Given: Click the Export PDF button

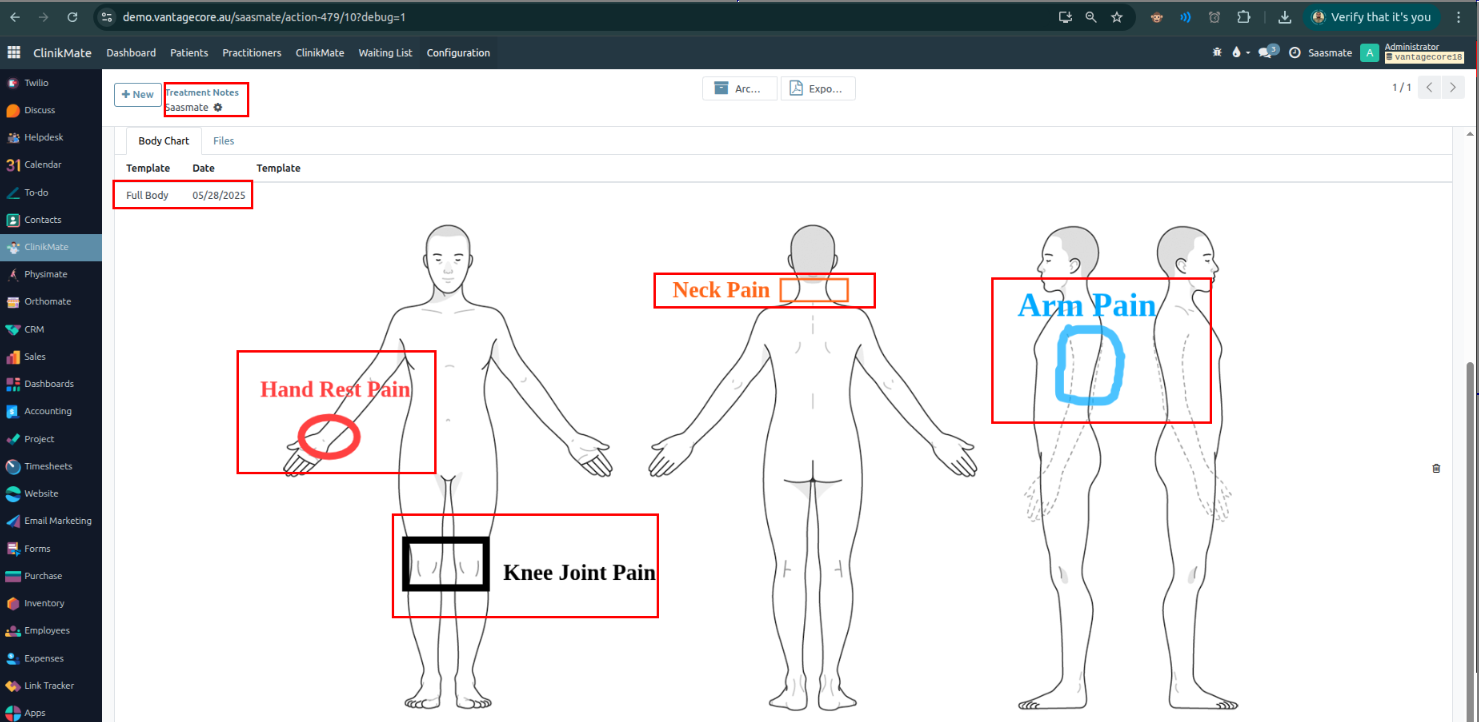Looking at the screenshot, I should click(817, 89).
